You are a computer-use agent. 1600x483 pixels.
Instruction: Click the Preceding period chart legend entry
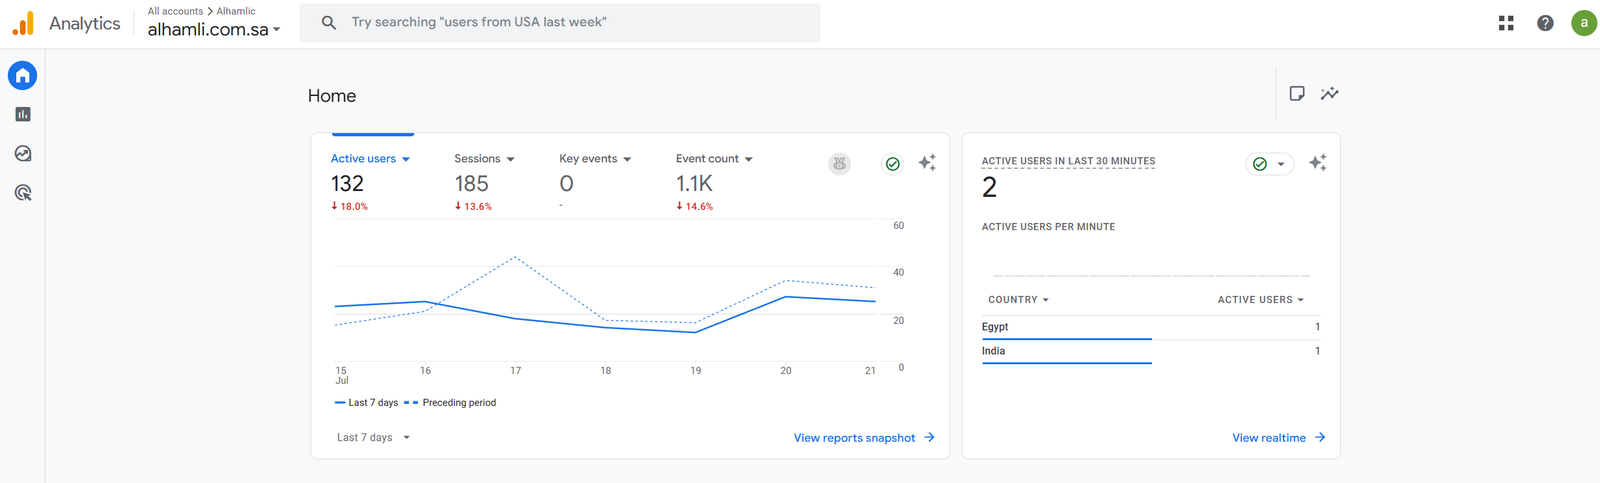tap(450, 403)
